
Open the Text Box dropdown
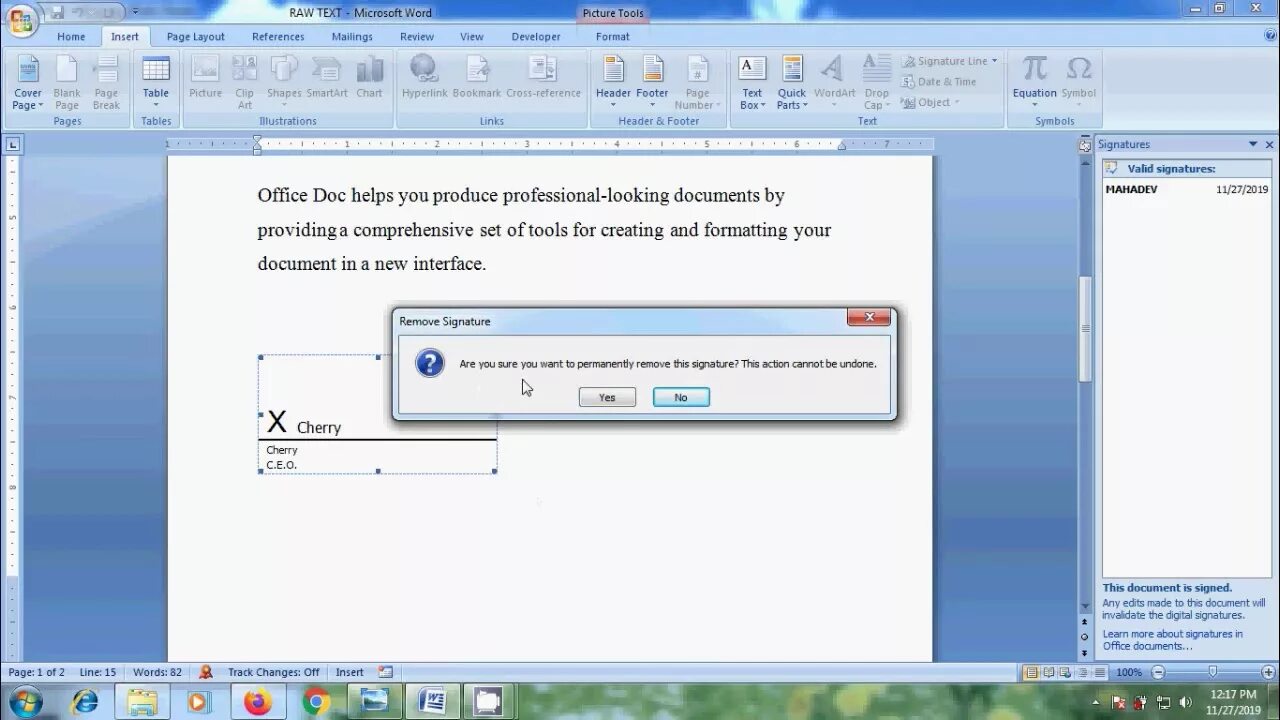pyautogui.click(x=751, y=83)
